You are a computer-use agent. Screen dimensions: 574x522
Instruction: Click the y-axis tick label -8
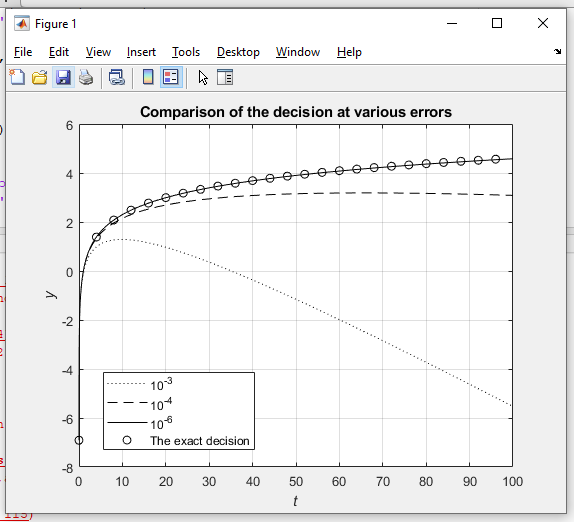click(x=67, y=469)
